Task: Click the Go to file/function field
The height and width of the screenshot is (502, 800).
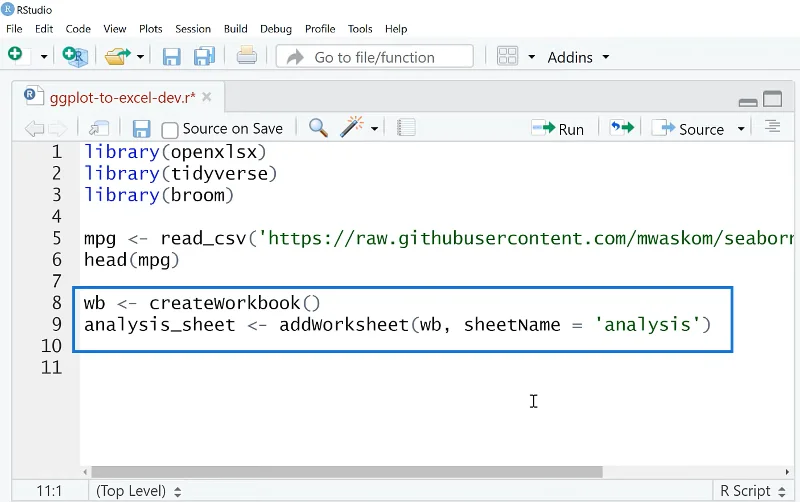Action: (374, 57)
